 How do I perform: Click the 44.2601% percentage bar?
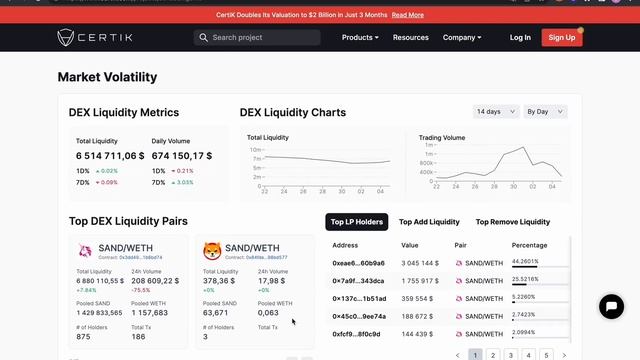540,267
